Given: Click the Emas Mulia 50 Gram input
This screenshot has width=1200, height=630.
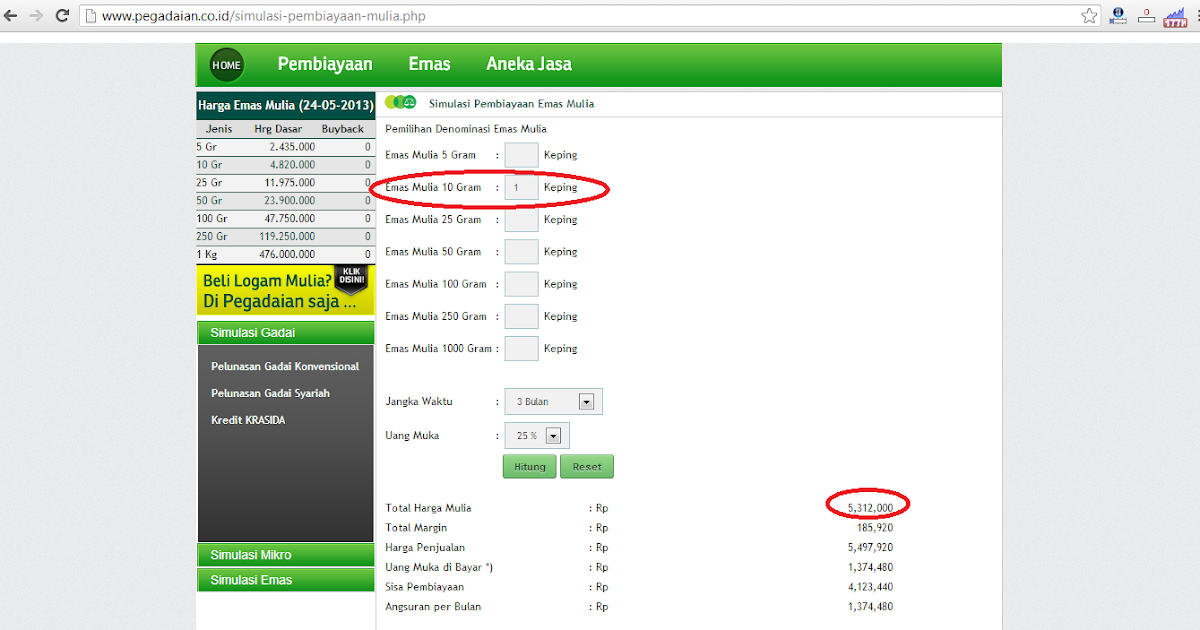Looking at the screenshot, I should pos(521,252).
